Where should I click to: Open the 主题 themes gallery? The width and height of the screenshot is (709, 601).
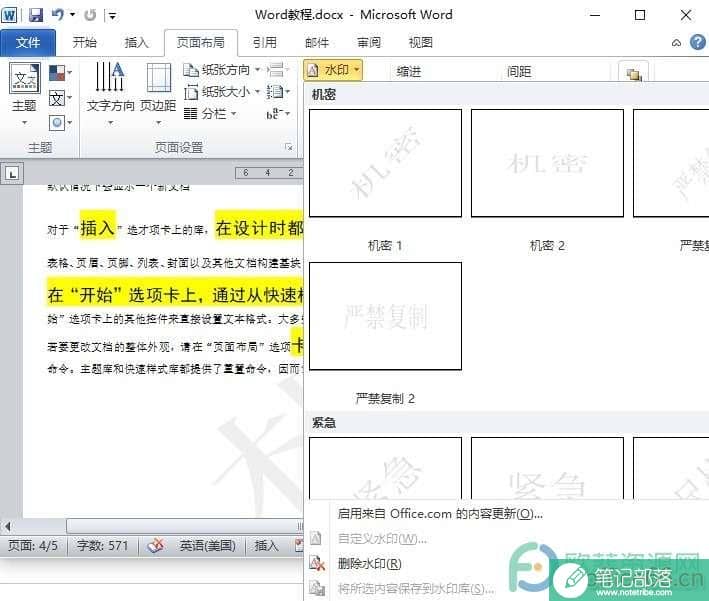click(25, 94)
